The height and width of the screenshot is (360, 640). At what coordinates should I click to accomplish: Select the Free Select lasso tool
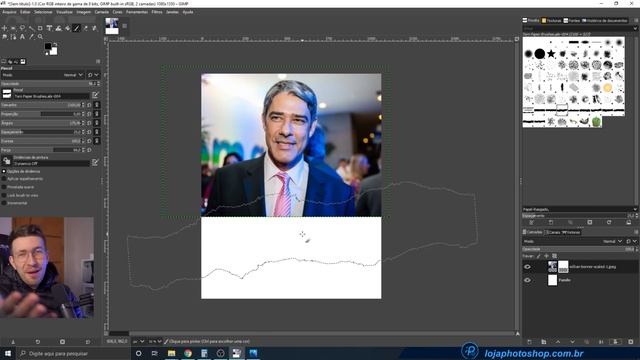(22, 28)
